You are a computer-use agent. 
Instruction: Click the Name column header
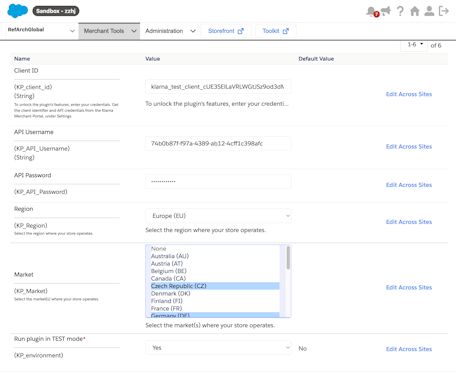[x=22, y=59]
